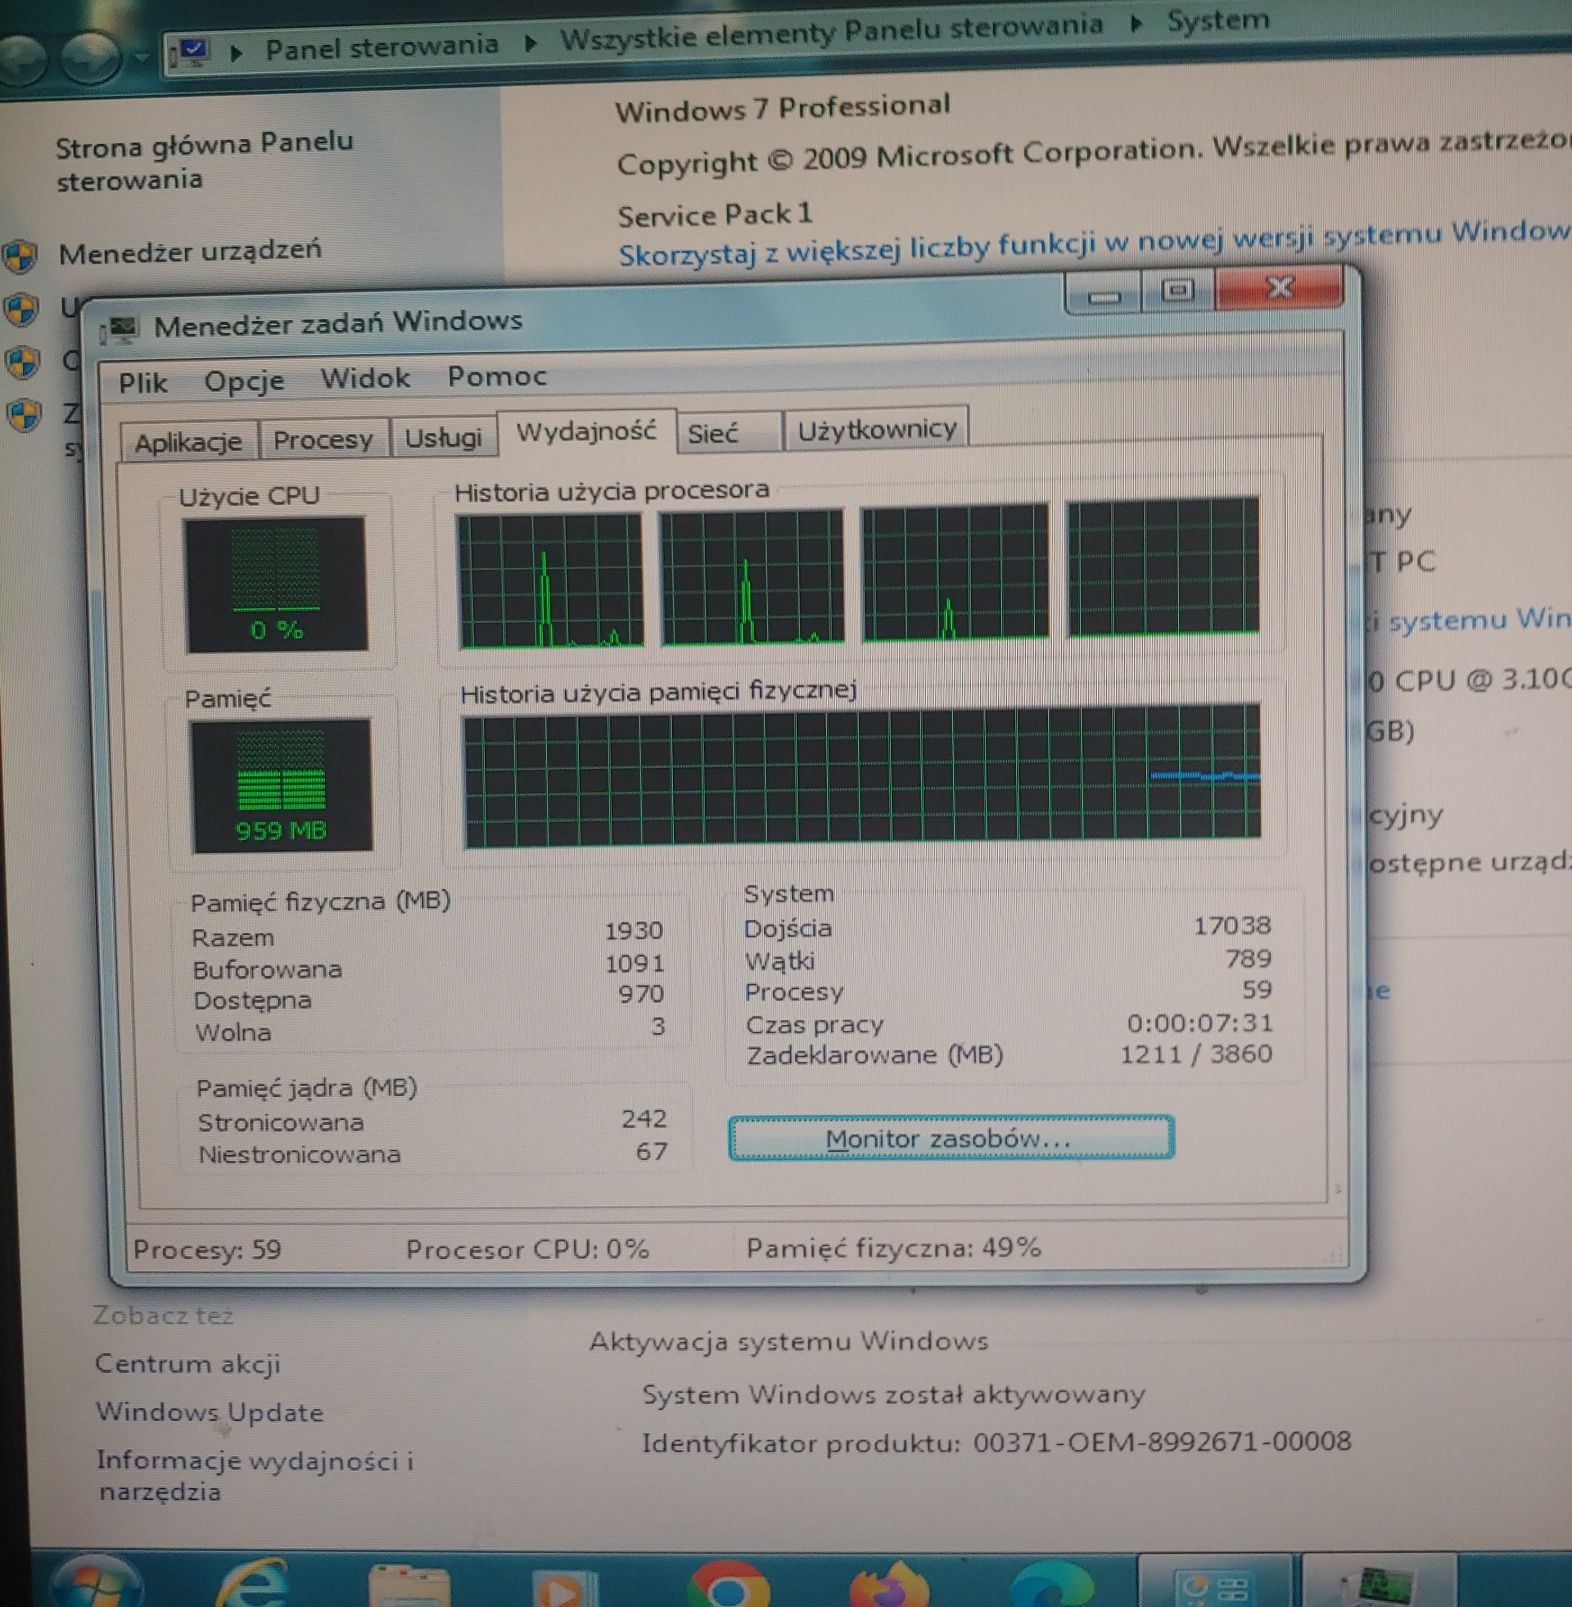The width and height of the screenshot is (1572, 1607).
Task: Click the product ID 00371-OEM-8992671-00008
Action: pos(1162,1442)
